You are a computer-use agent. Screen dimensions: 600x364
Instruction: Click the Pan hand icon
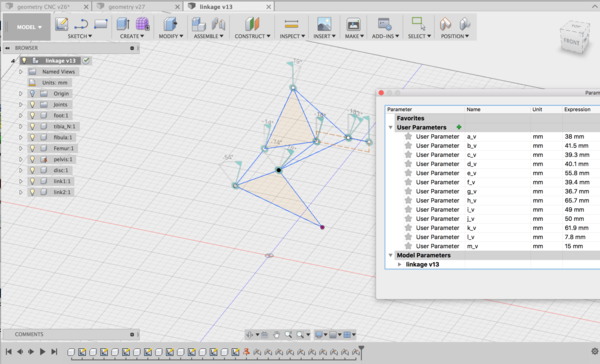coord(276,335)
